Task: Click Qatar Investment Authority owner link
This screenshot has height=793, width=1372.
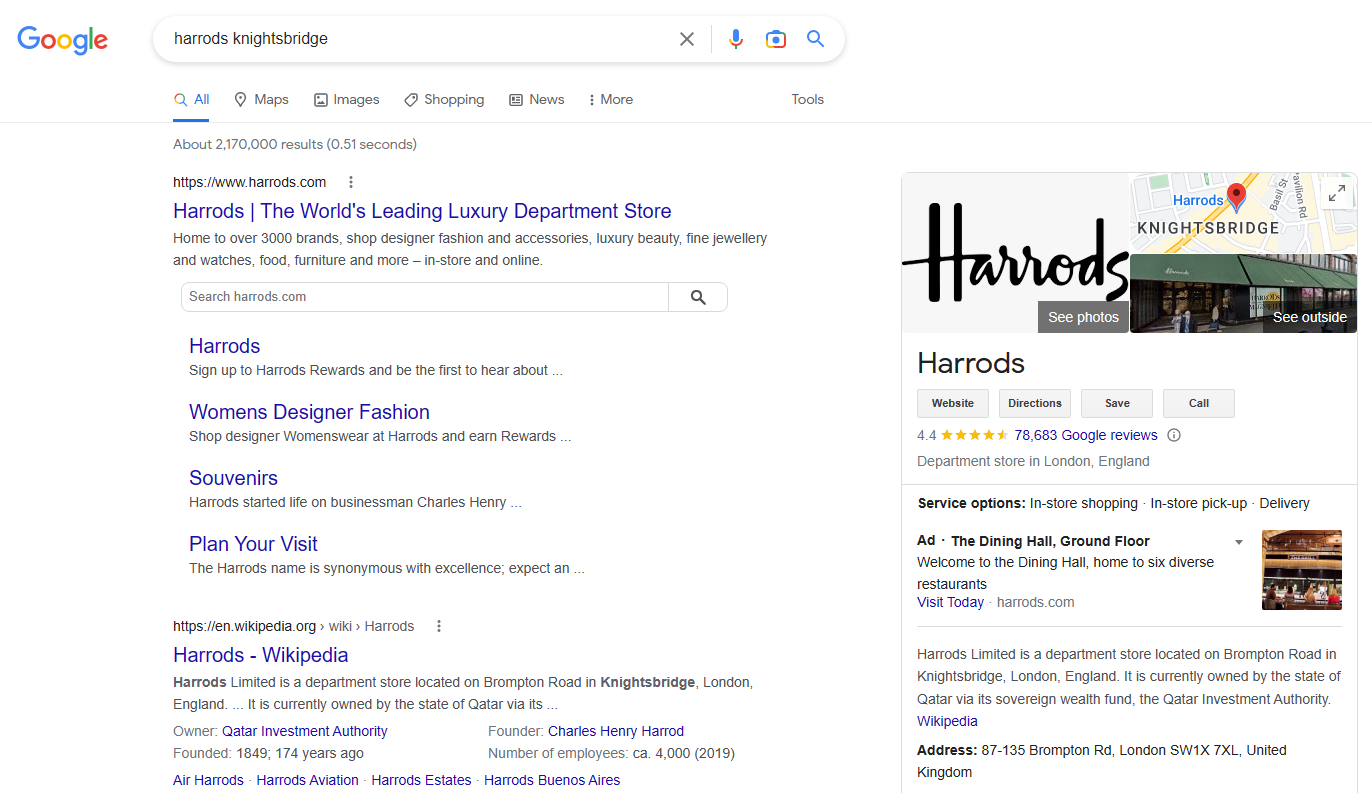Action: pos(304,731)
